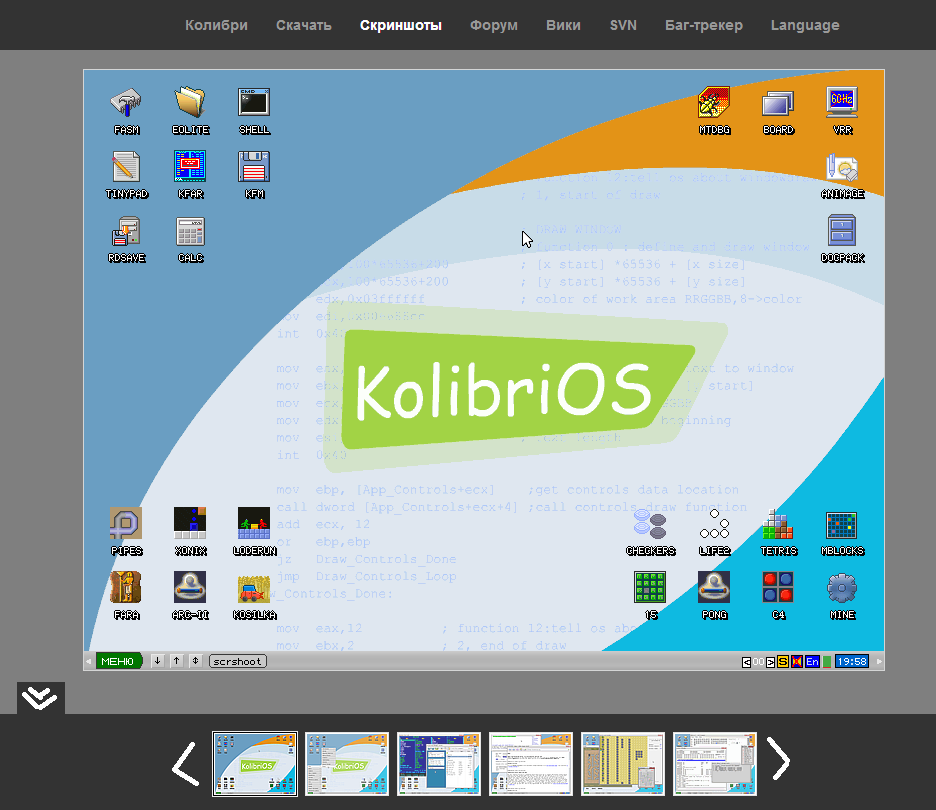Open the Скачать menu item
This screenshot has width=936, height=810.
pyautogui.click(x=303, y=25)
